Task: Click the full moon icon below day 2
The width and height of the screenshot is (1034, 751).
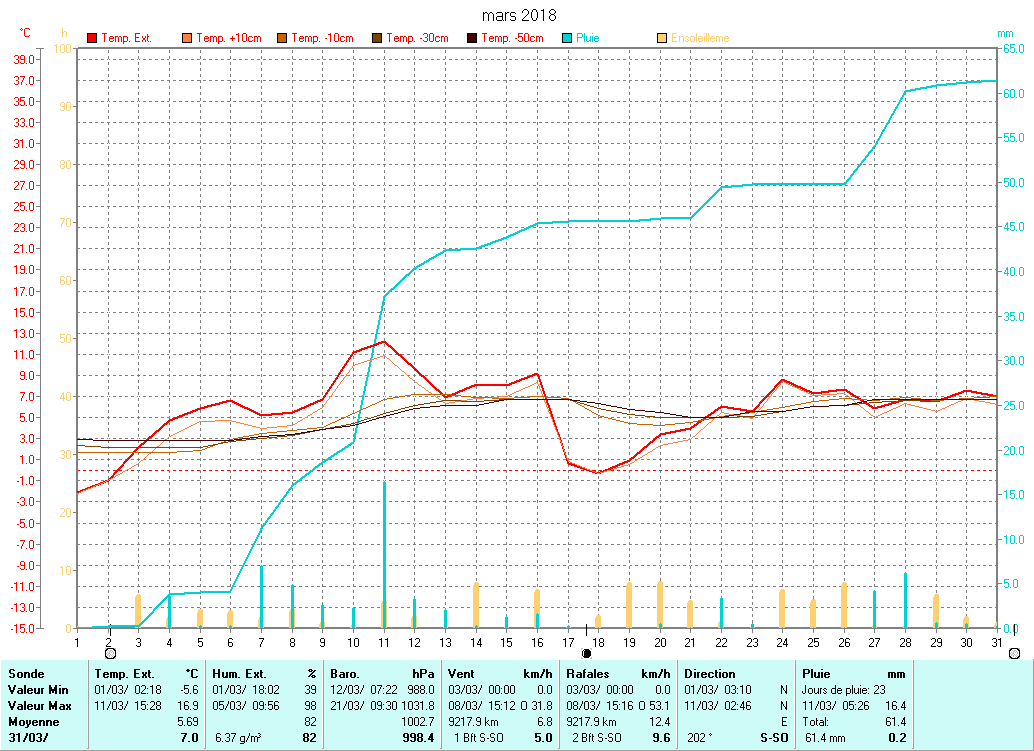Action: [x=110, y=652]
